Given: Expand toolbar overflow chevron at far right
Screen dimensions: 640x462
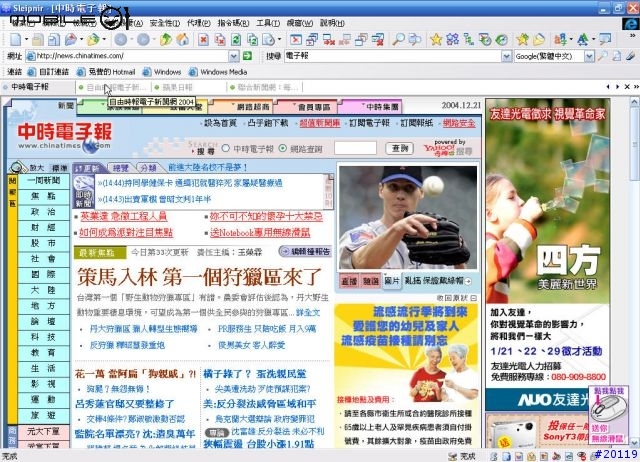Looking at the screenshot, I should click(x=633, y=36).
